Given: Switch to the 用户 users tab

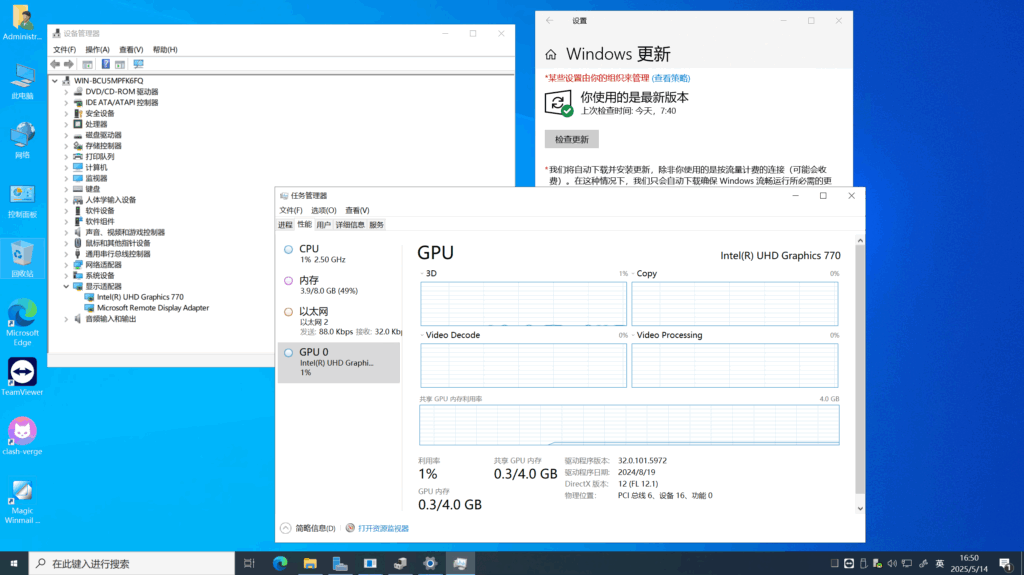Looking at the screenshot, I should point(323,225).
